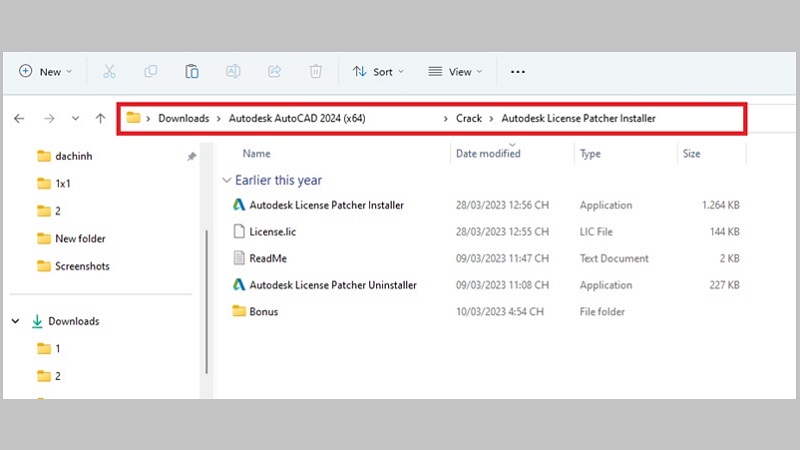Image resolution: width=800 pixels, height=450 pixels.
Task: Click the Copy icon in toolbar
Action: (150, 72)
